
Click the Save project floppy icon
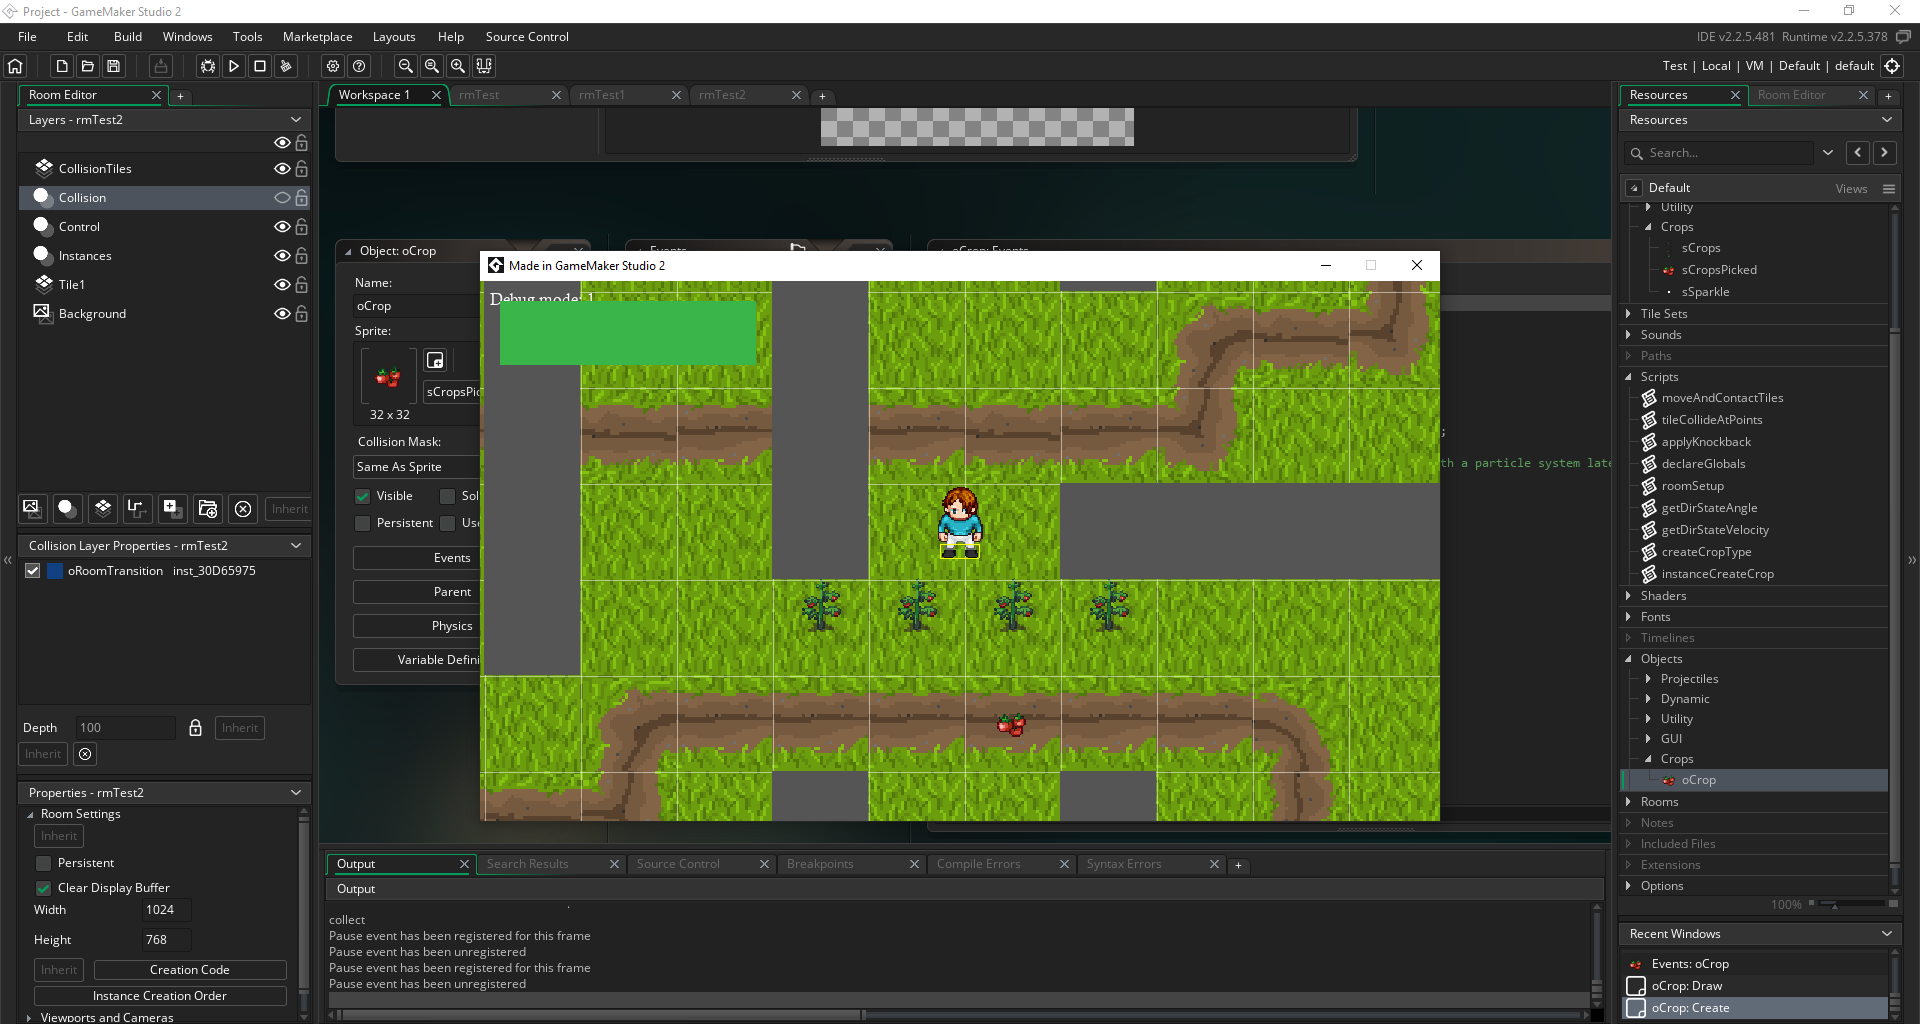(114, 66)
